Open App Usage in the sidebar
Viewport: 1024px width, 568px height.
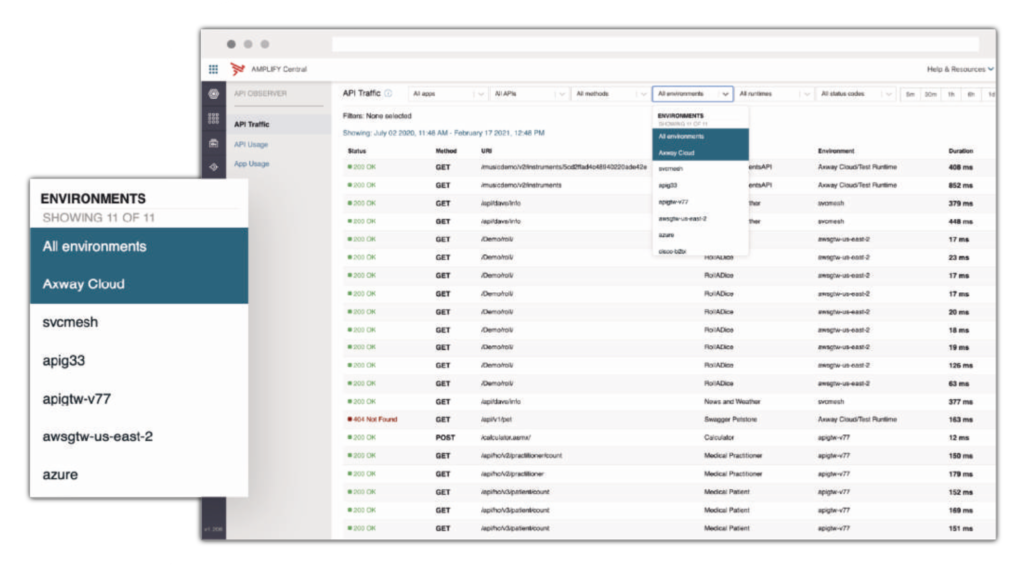coord(251,164)
